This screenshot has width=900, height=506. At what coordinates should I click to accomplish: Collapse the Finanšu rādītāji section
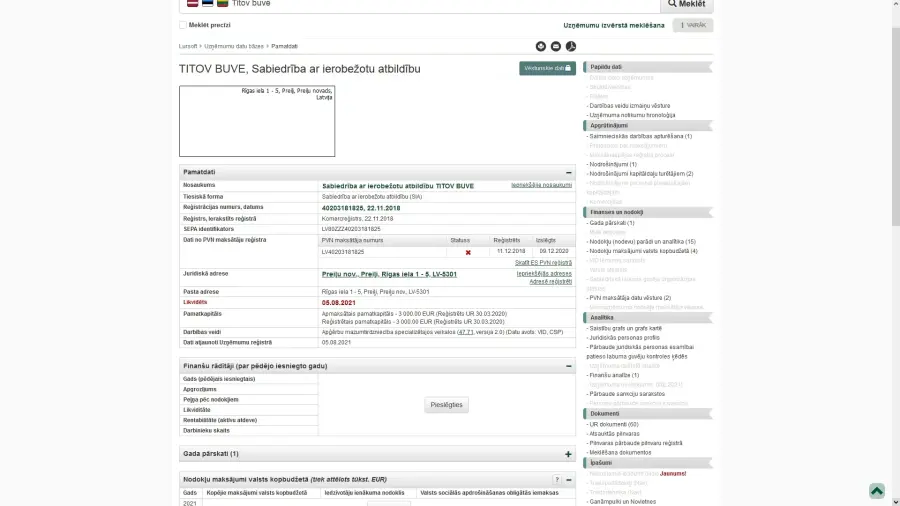click(568, 366)
